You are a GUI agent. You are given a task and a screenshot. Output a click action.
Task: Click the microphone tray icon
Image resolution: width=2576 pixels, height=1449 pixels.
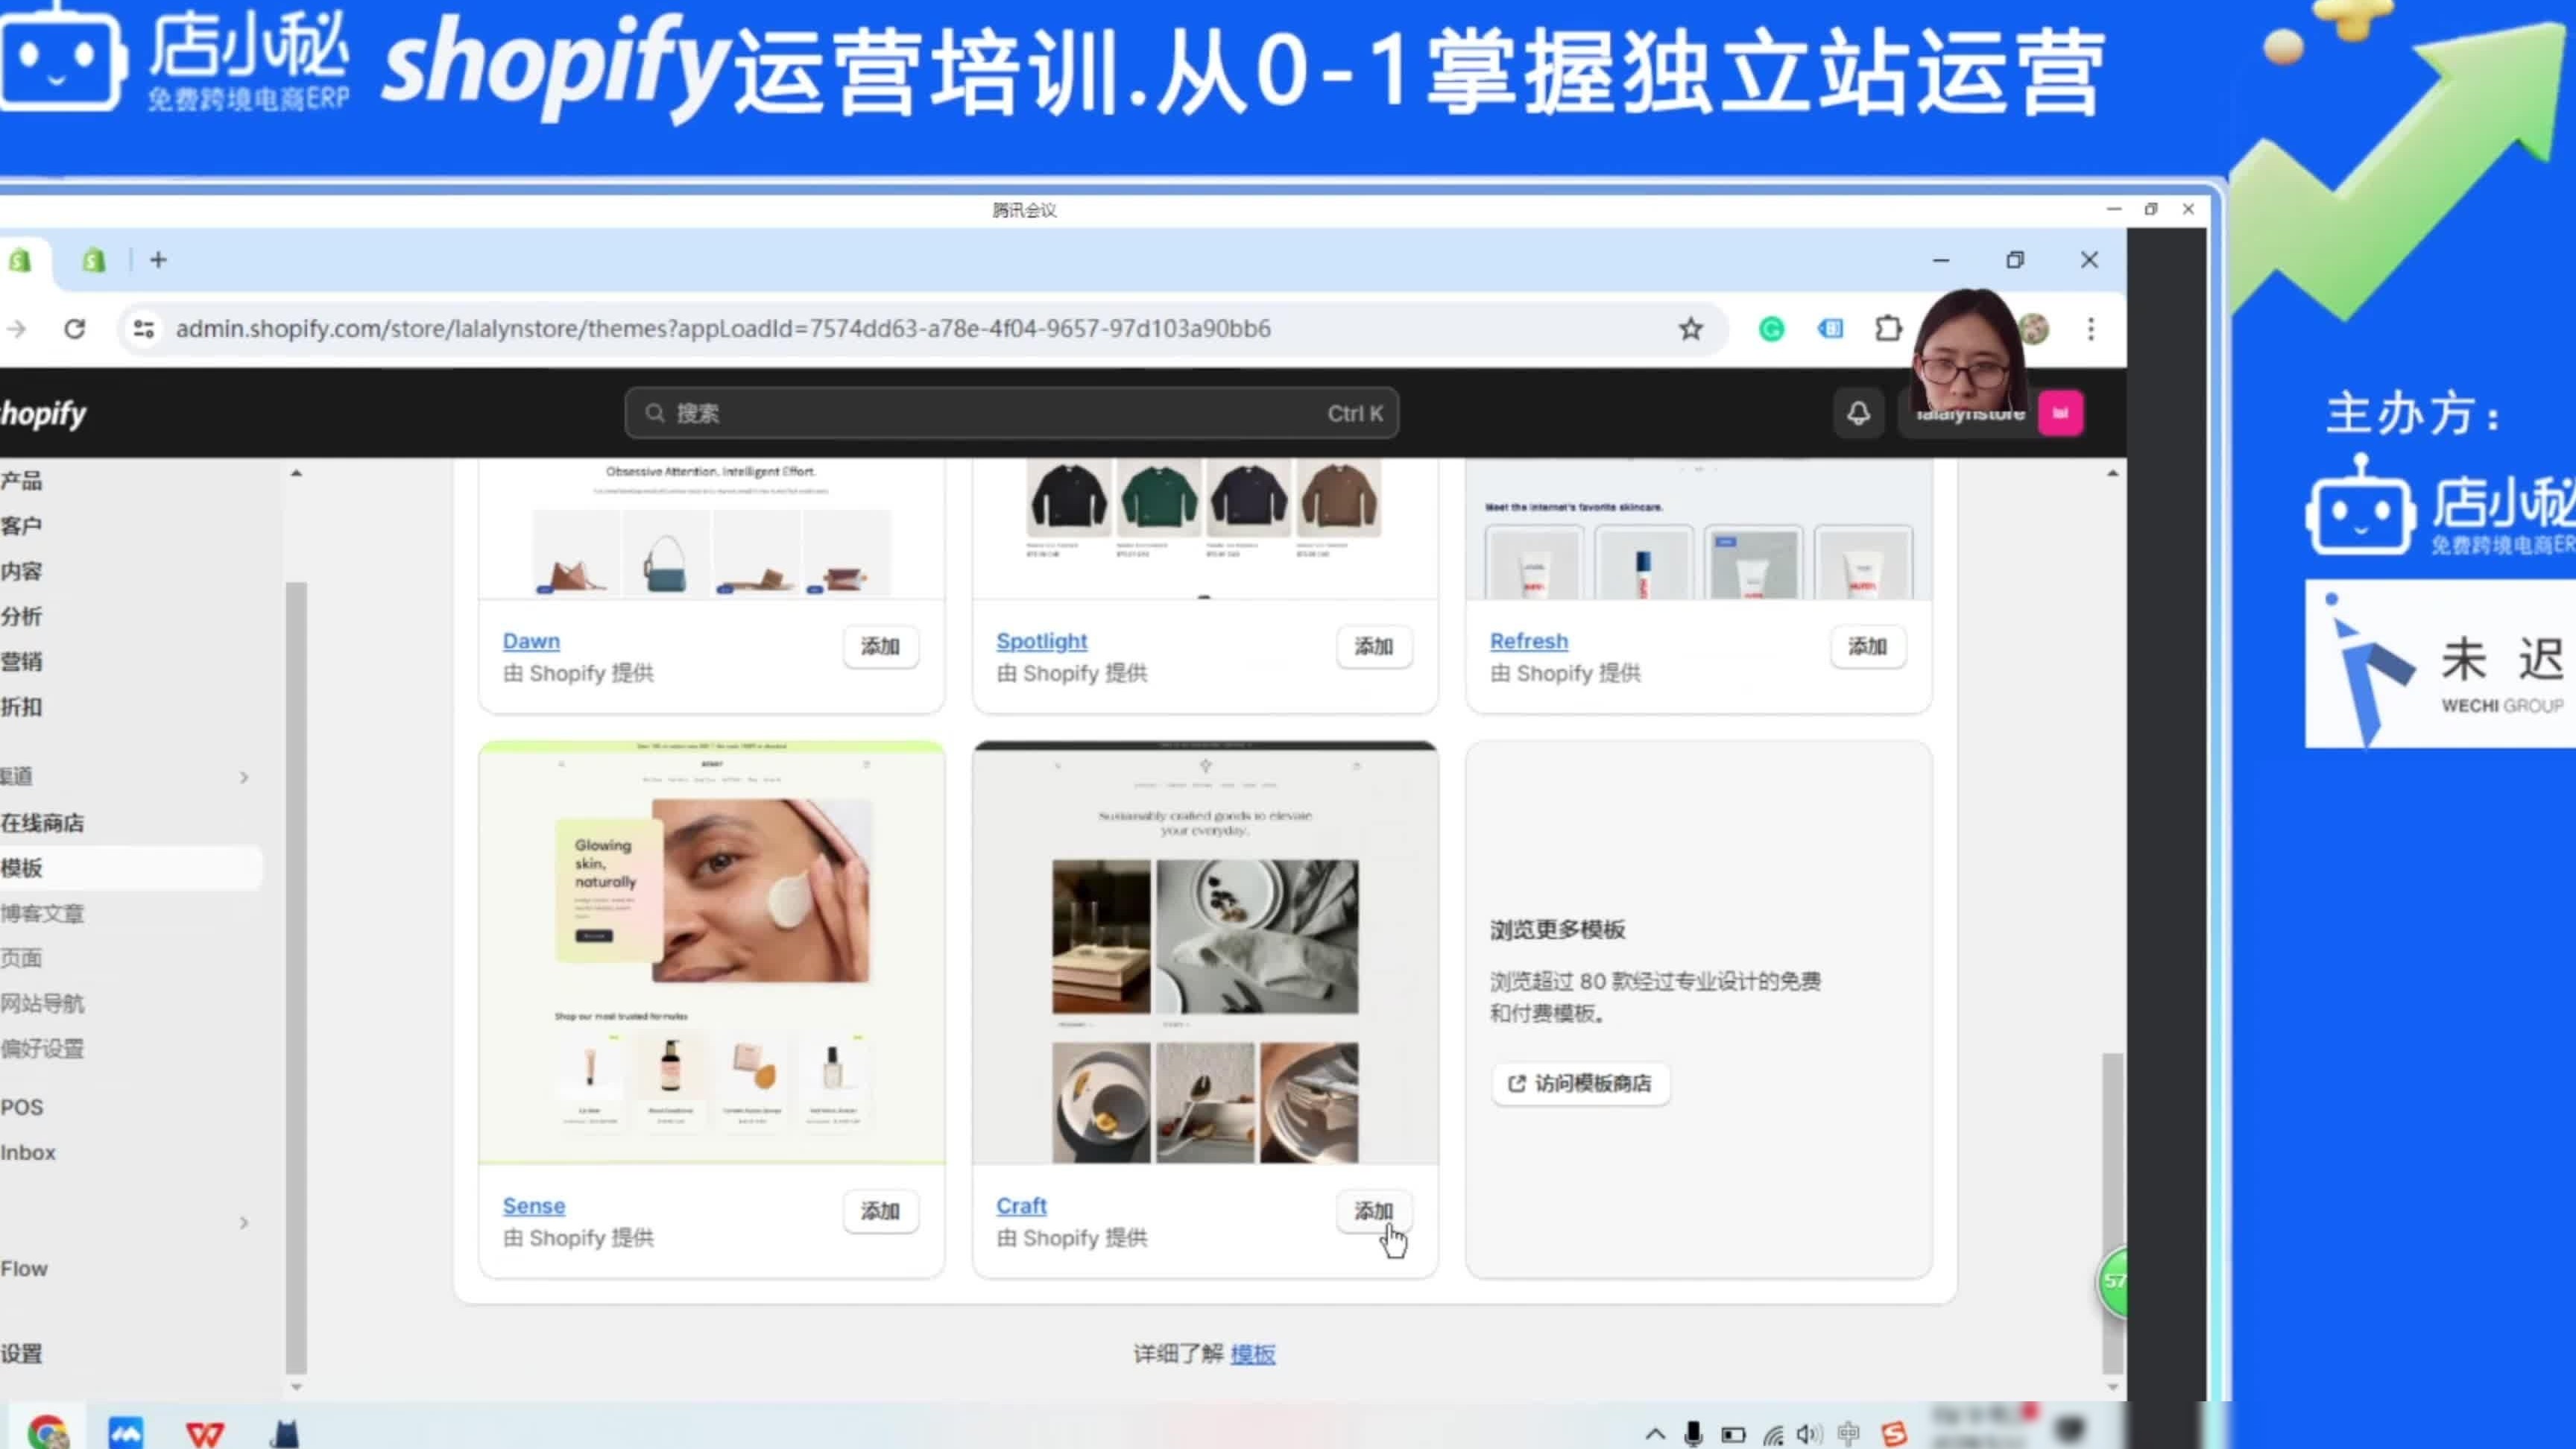[1693, 1434]
